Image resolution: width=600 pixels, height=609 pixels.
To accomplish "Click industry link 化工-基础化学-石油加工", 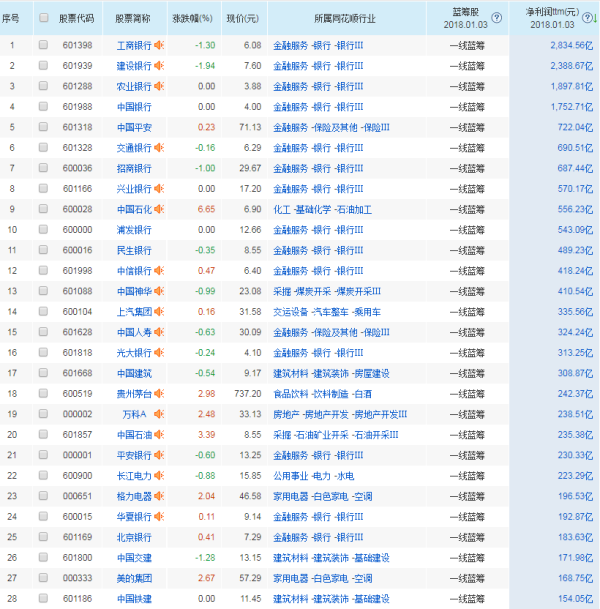I will pos(322,210).
